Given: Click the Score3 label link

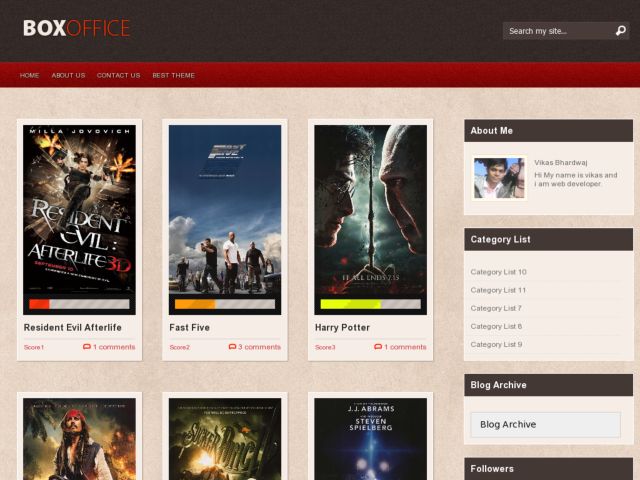Looking at the screenshot, I should [x=325, y=347].
